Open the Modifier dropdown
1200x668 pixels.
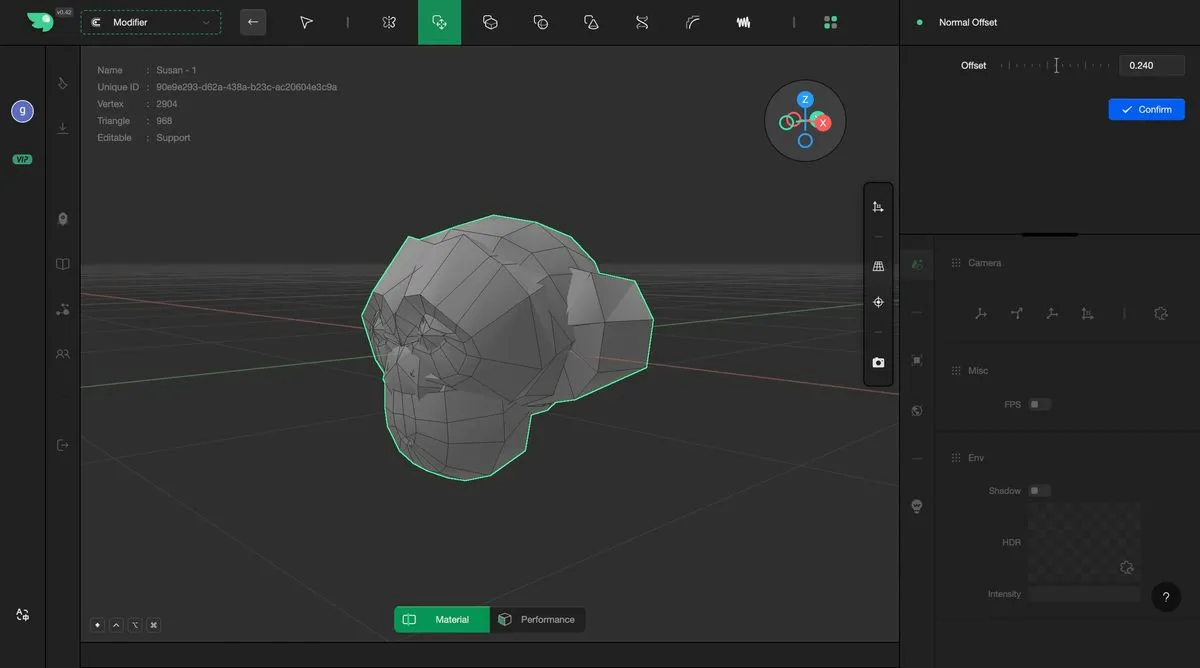click(x=151, y=22)
